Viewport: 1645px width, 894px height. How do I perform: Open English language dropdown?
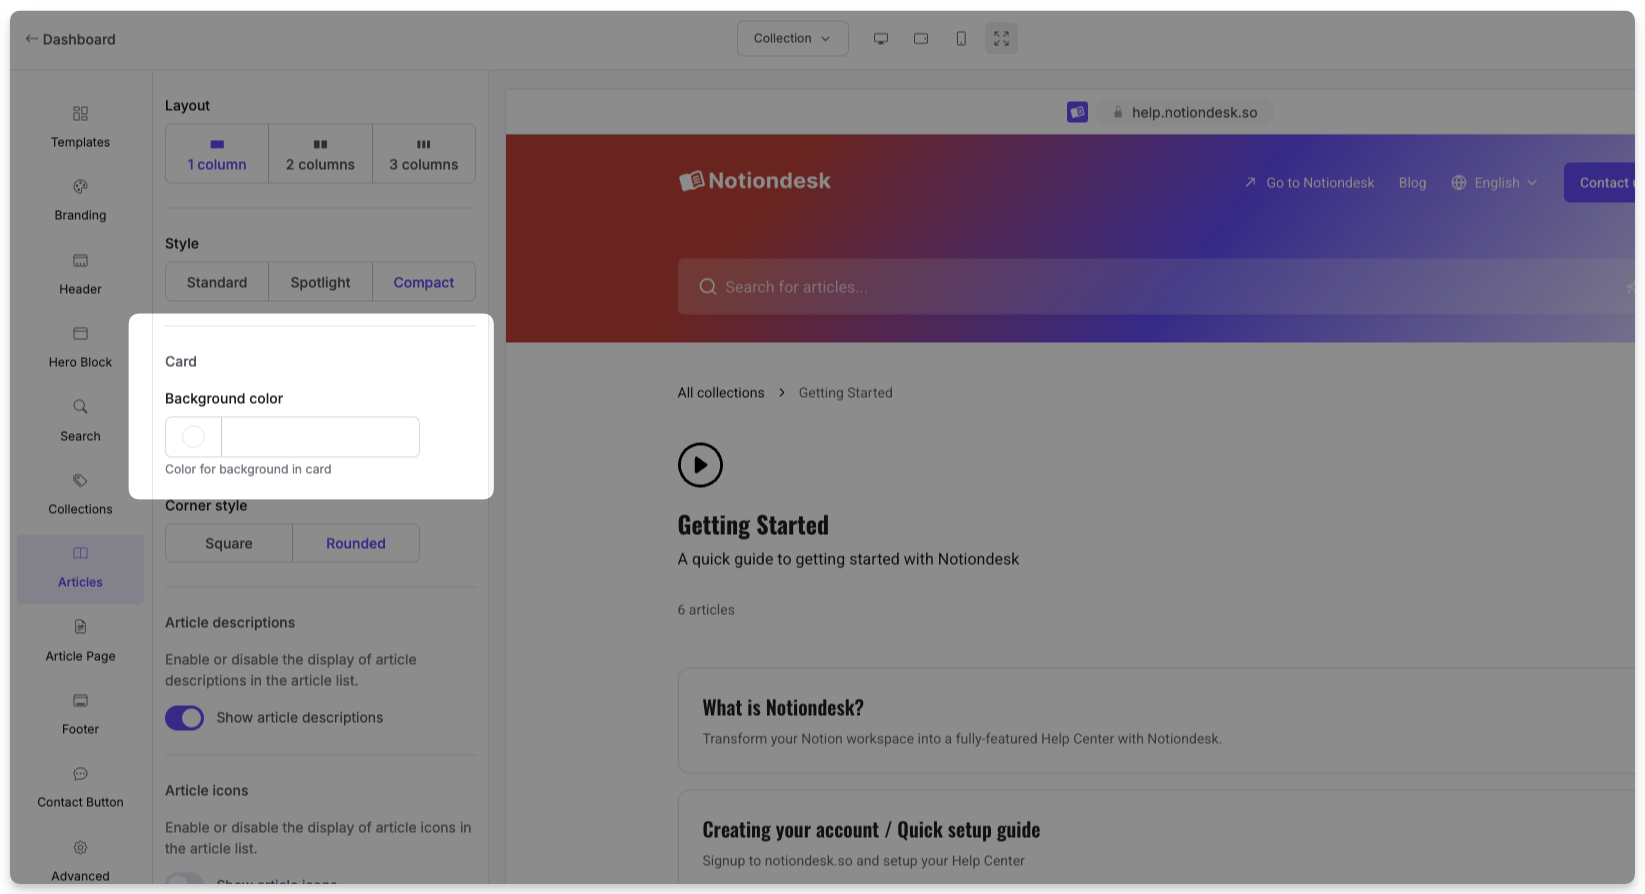(x=1494, y=183)
